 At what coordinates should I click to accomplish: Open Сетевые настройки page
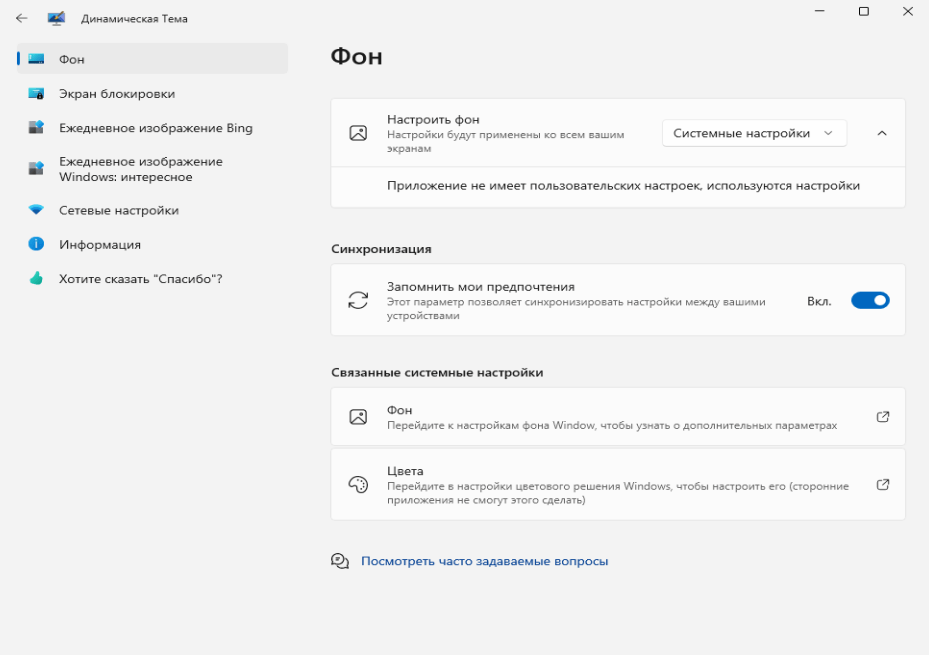click(x=152, y=210)
